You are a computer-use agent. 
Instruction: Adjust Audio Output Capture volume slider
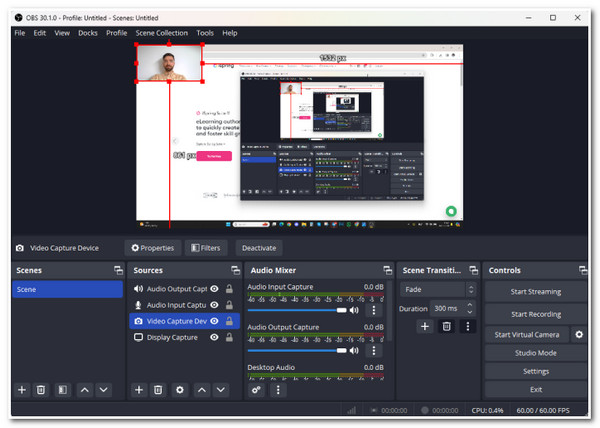click(x=297, y=350)
